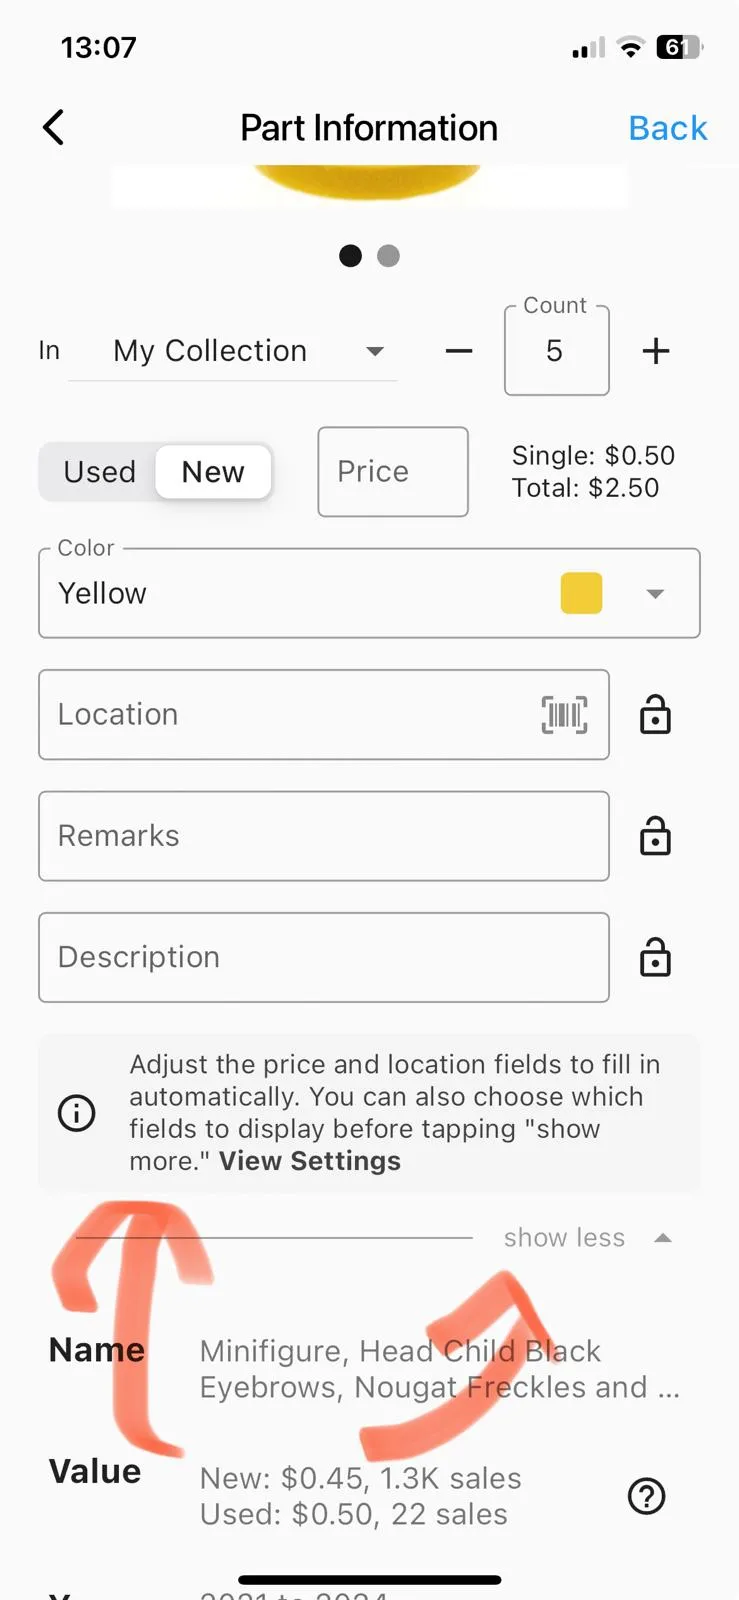Tap the yellow color swatch
The image size is (739, 1600).
click(x=581, y=593)
